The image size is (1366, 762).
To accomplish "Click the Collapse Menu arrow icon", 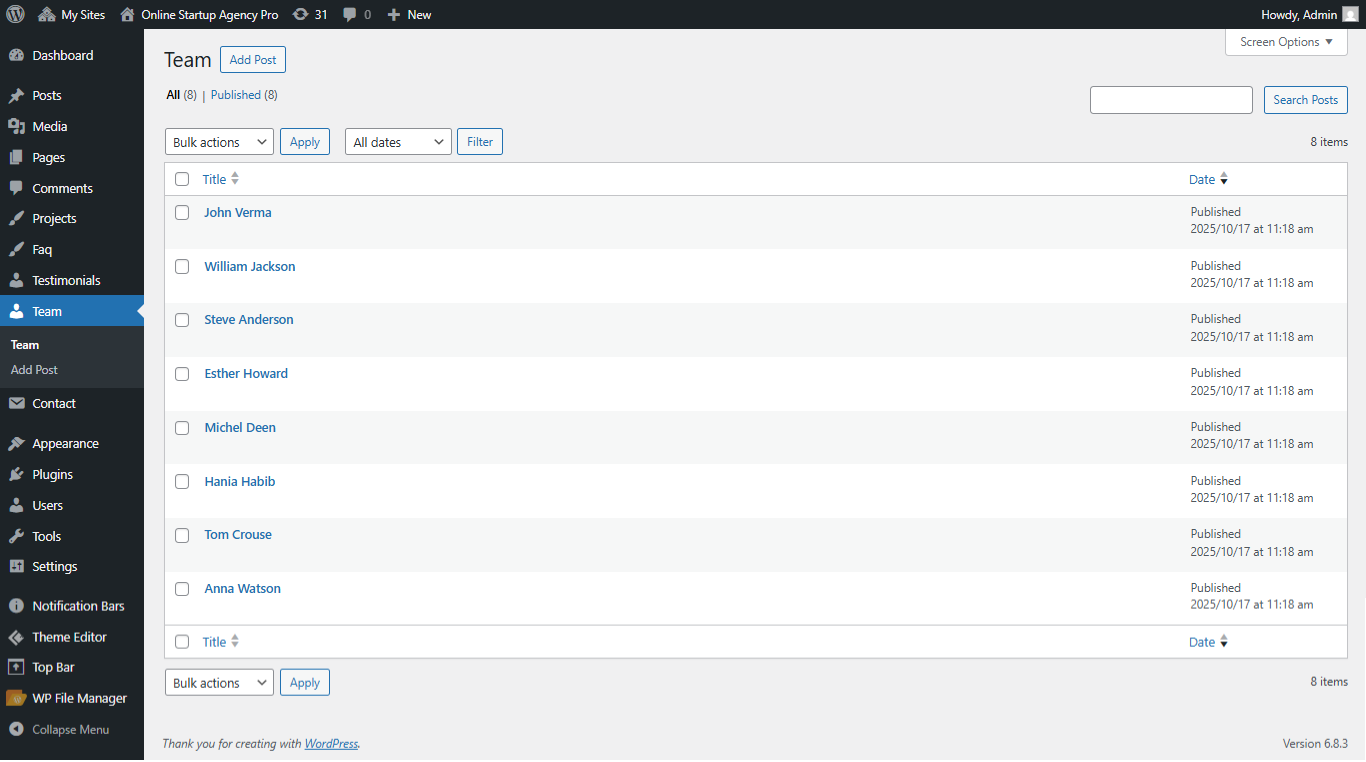I will click(16, 729).
